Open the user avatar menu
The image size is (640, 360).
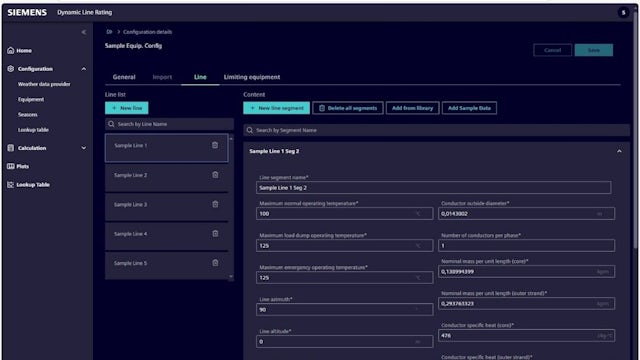pyautogui.click(x=623, y=12)
